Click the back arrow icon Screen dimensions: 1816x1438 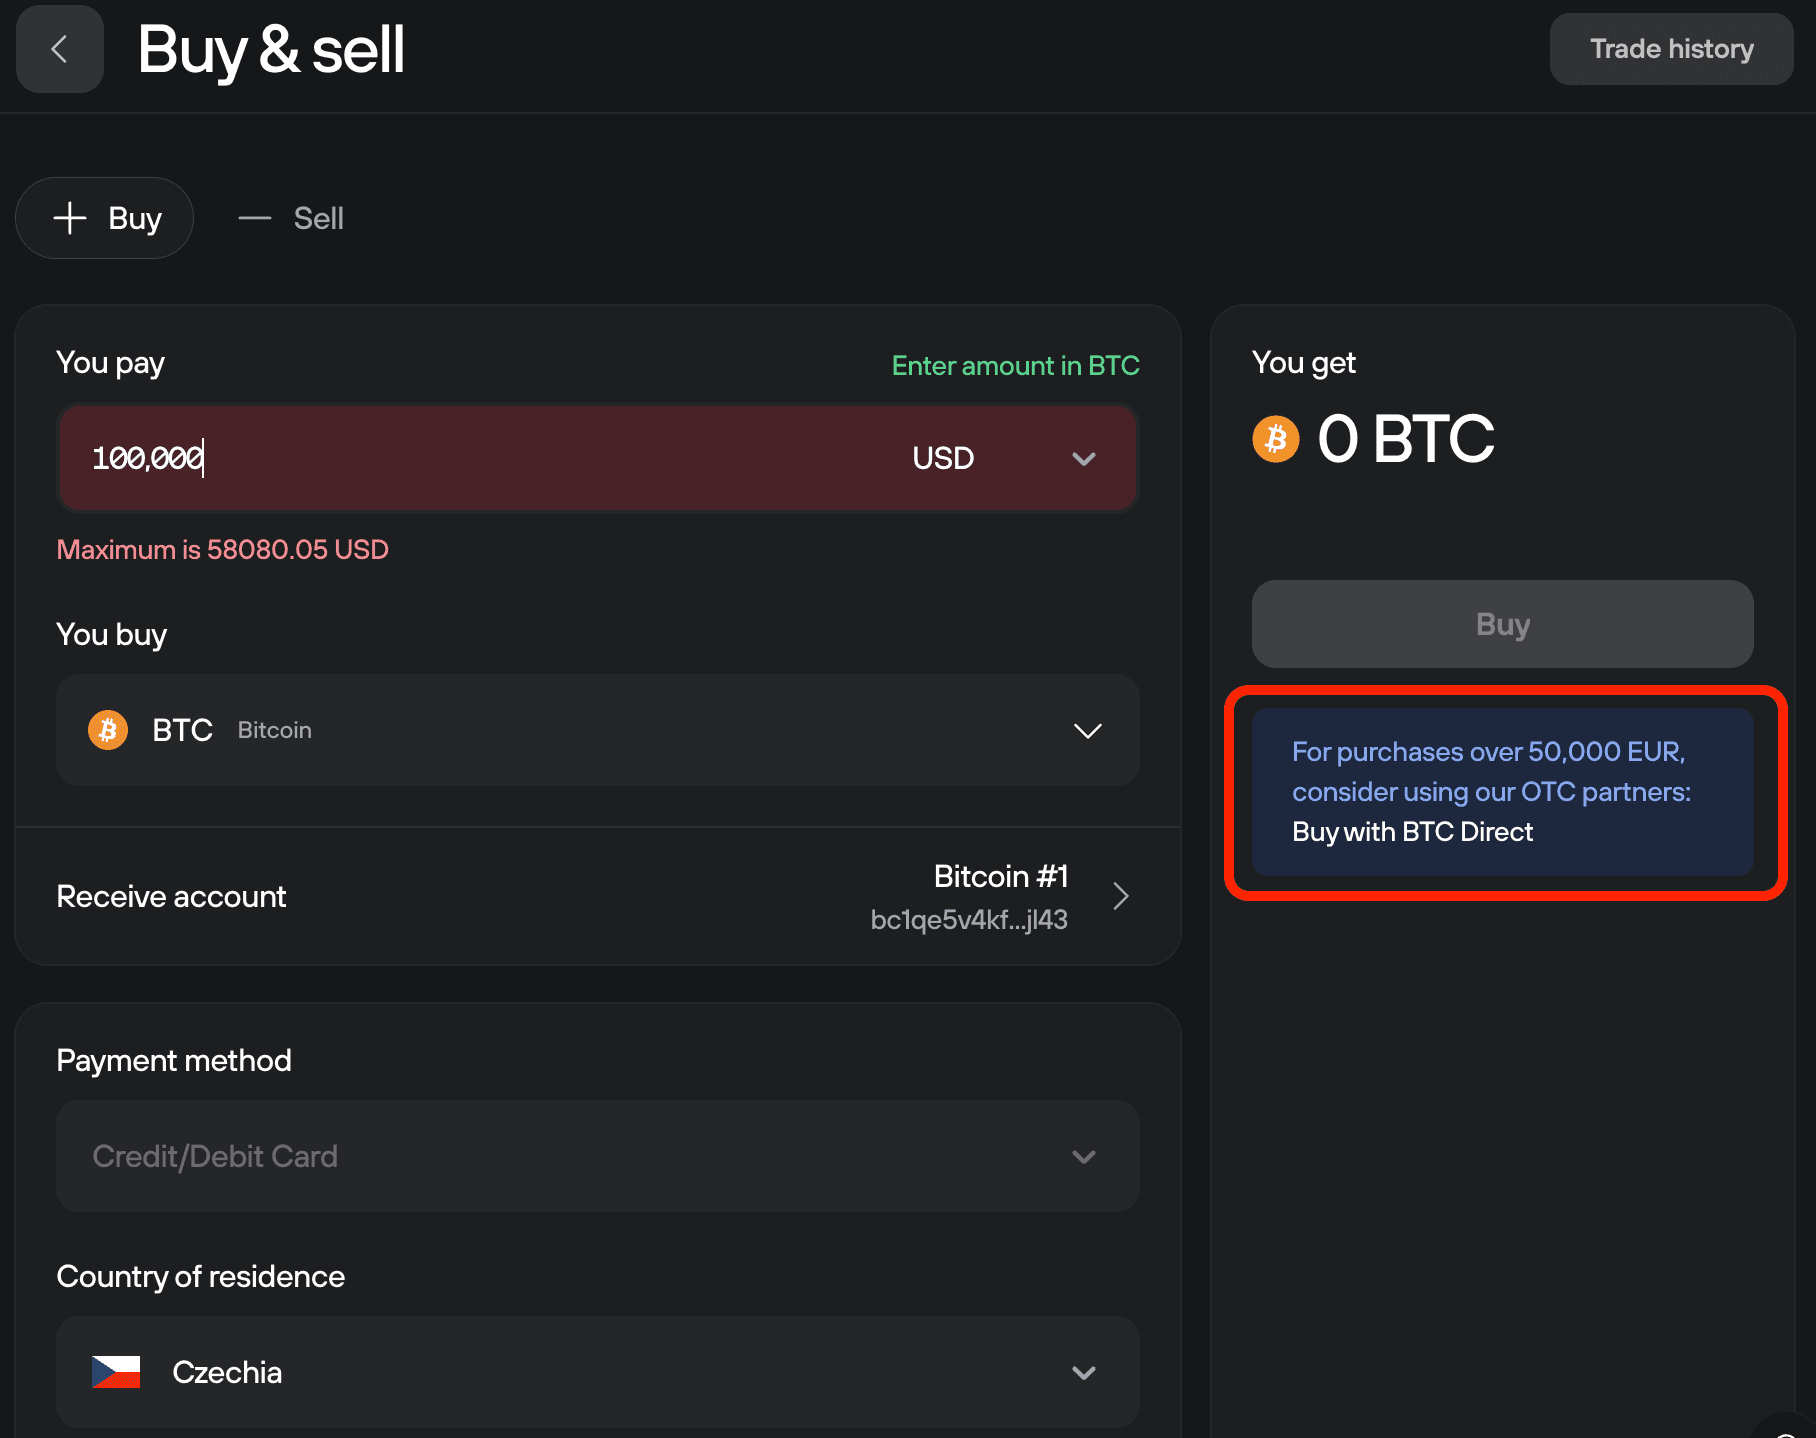pos(60,49)
